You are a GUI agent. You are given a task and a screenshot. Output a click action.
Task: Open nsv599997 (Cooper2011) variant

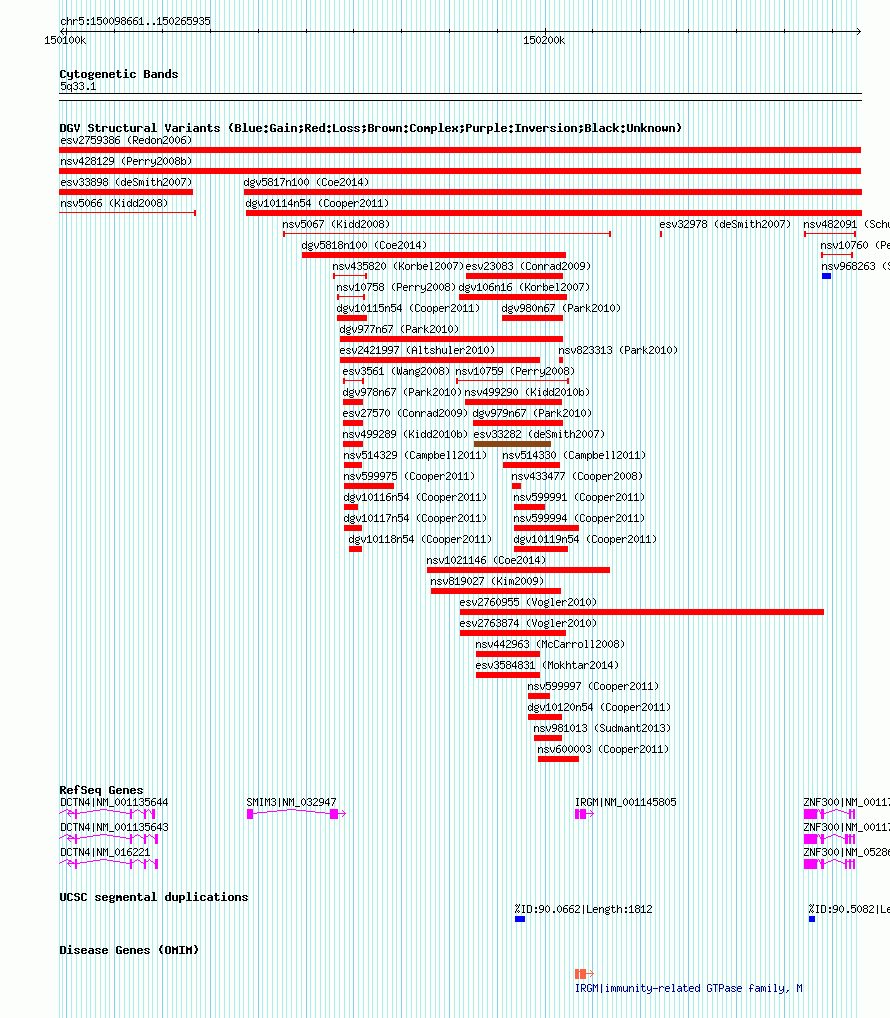coord(593,686)
